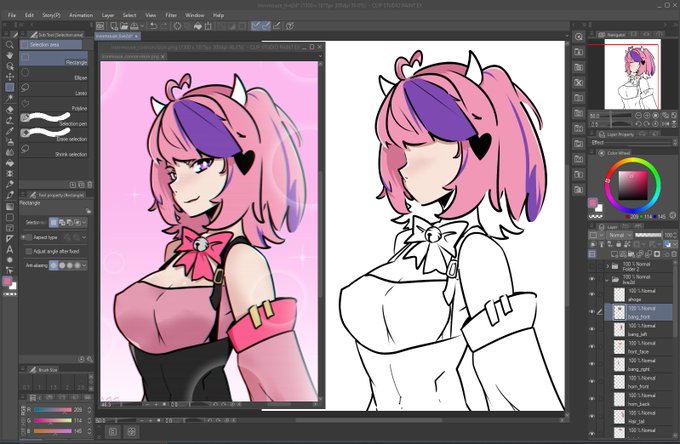Click the Navigator panel tab icon

coord(602,35)
